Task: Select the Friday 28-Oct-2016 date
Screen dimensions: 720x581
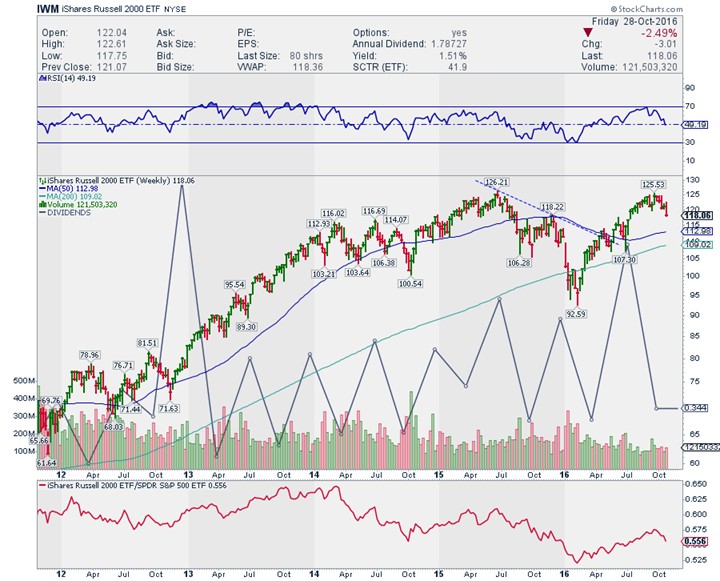Action: [x=634, y=22]
